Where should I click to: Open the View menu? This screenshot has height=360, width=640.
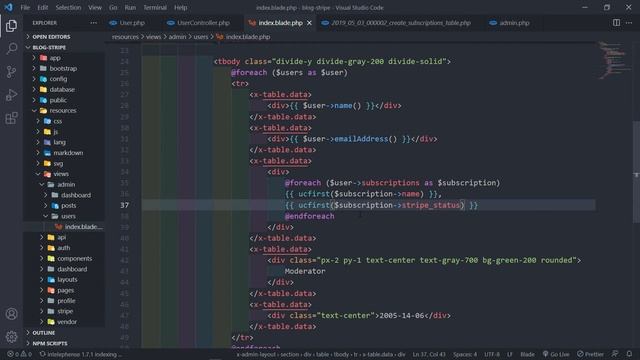click(x=95, y=7)
